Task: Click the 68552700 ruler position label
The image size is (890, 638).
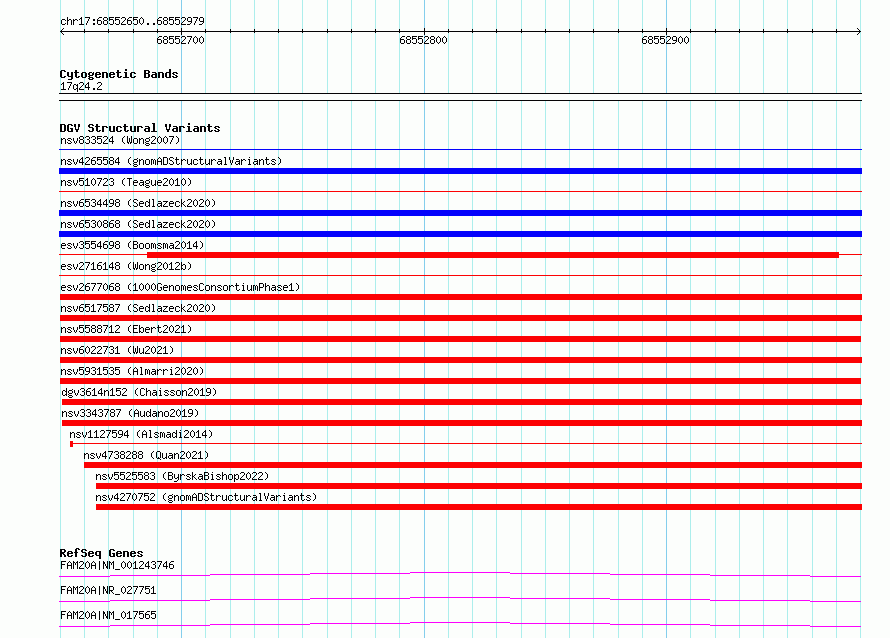Action: (180, 40)
